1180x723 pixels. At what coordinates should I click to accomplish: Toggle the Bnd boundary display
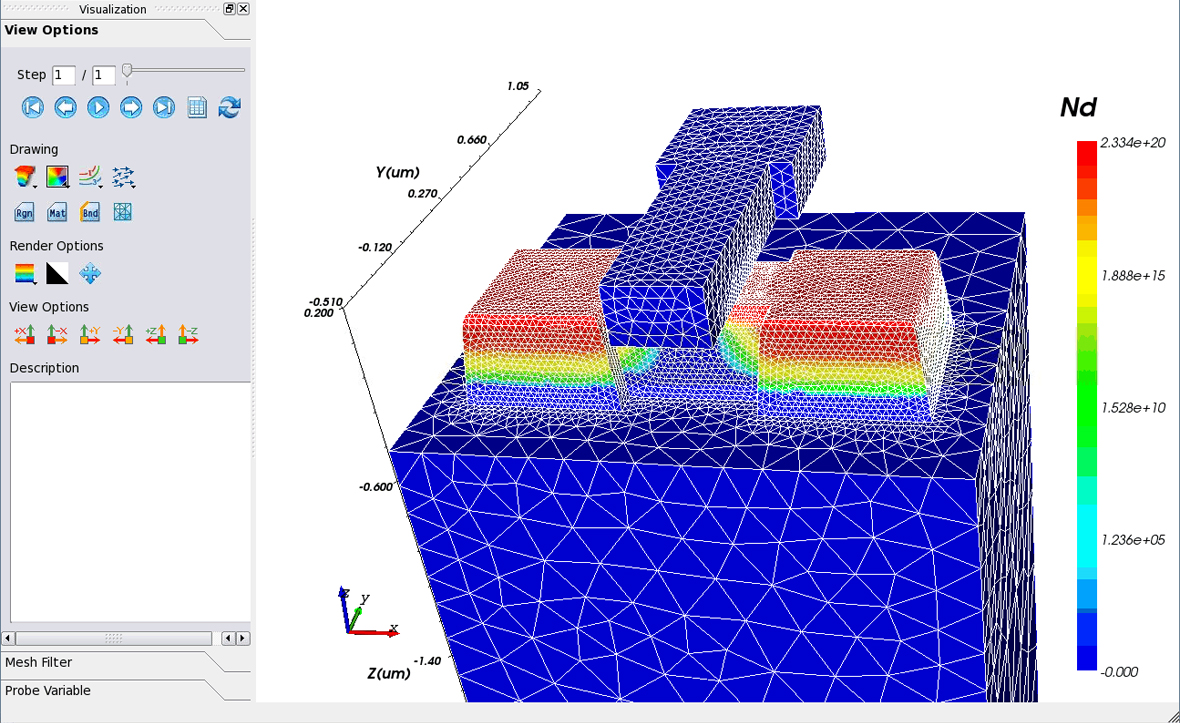[90, 212]
